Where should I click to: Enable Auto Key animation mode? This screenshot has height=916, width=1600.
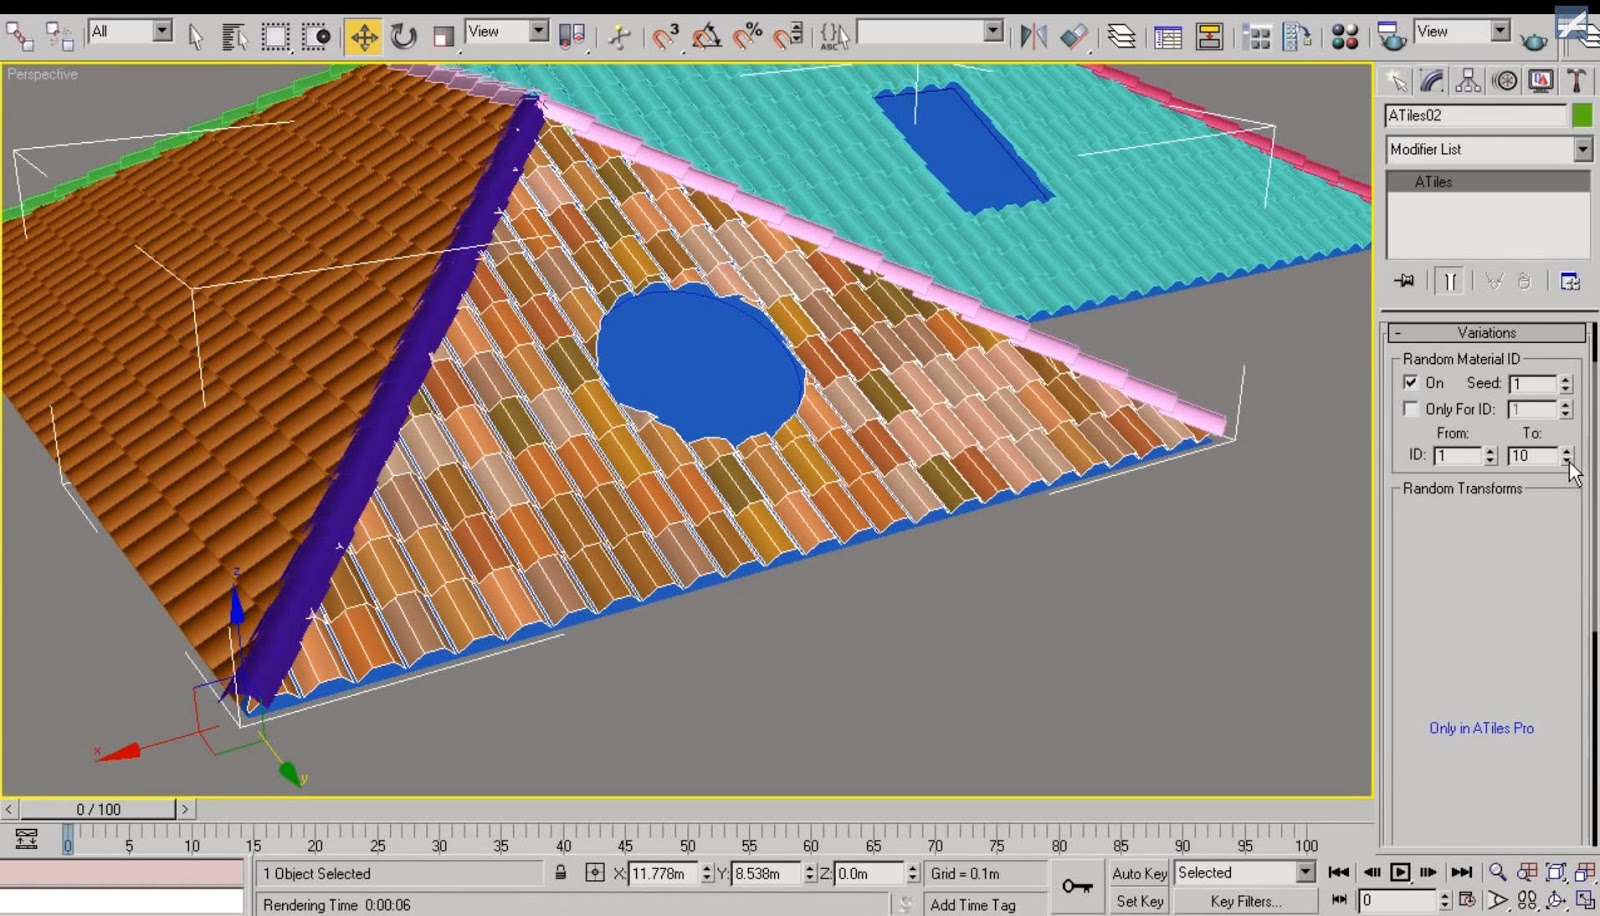pos(1139,873)
